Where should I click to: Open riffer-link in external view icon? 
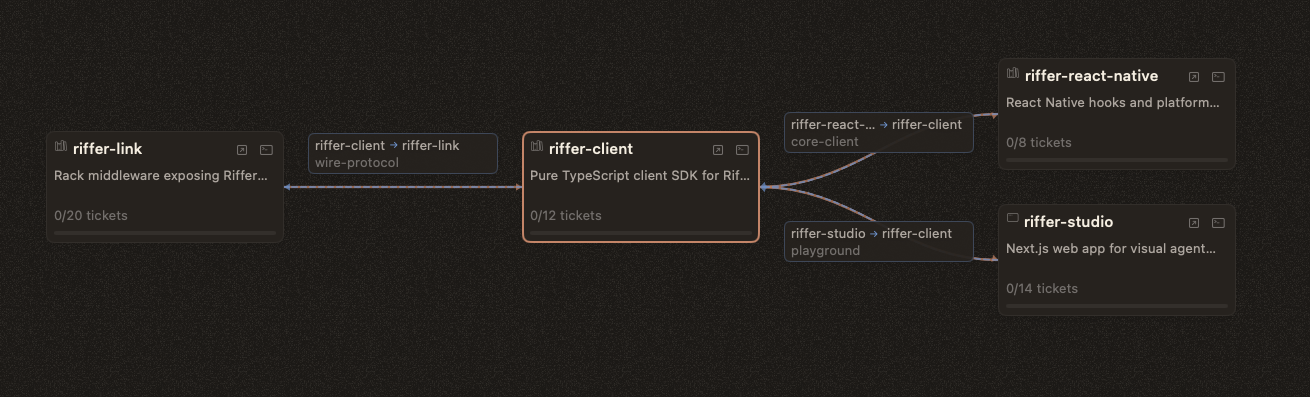click(242, 150)
